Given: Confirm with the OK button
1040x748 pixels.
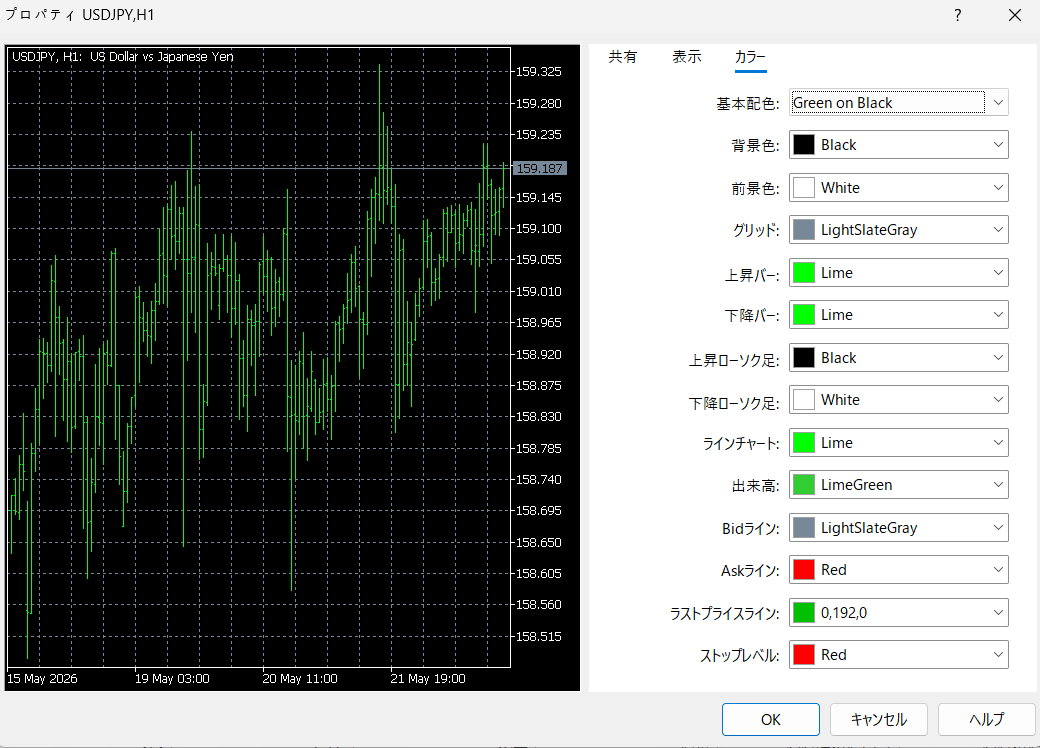Looking at the screenshot, I should point(771,719).
